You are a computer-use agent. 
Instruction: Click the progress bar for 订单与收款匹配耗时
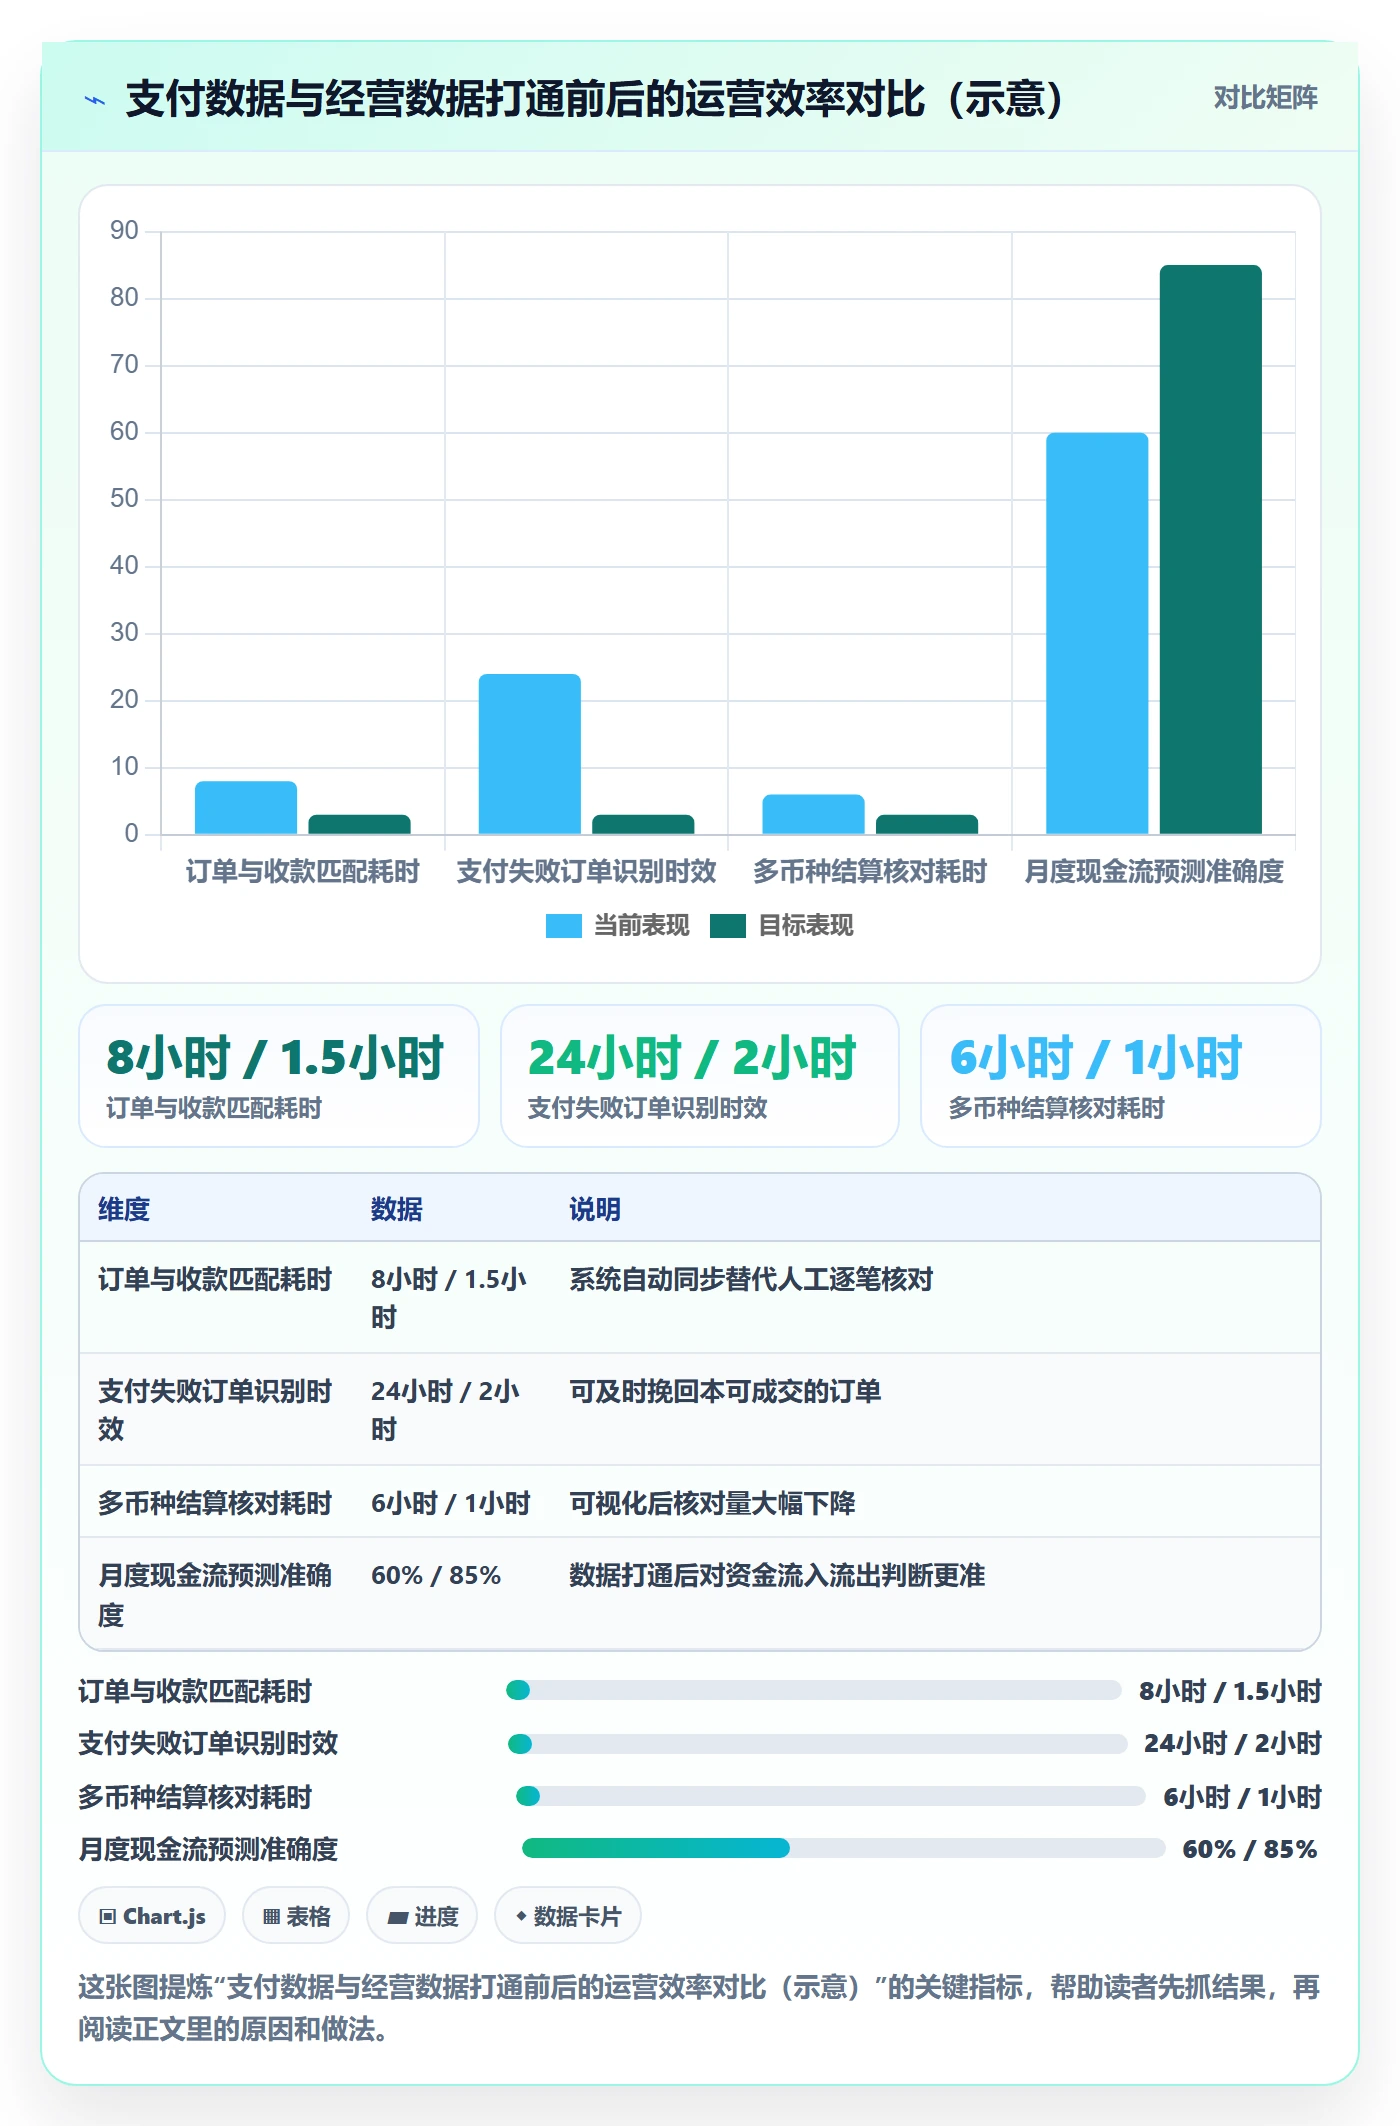tap(814, 1690)
